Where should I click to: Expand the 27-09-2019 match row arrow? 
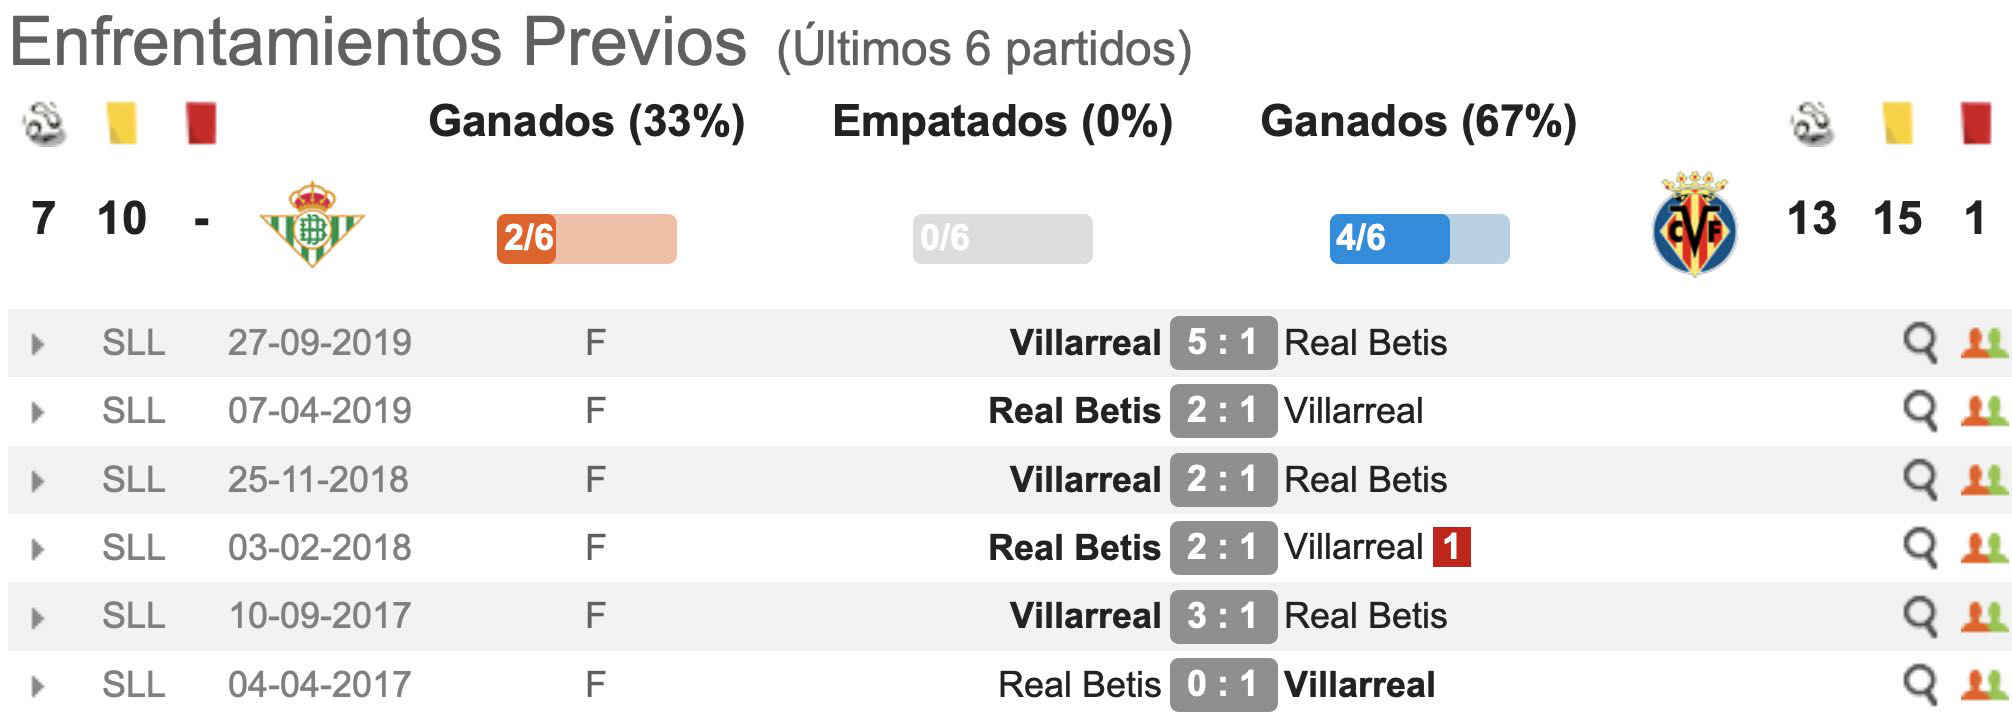(x=38, y=344)
